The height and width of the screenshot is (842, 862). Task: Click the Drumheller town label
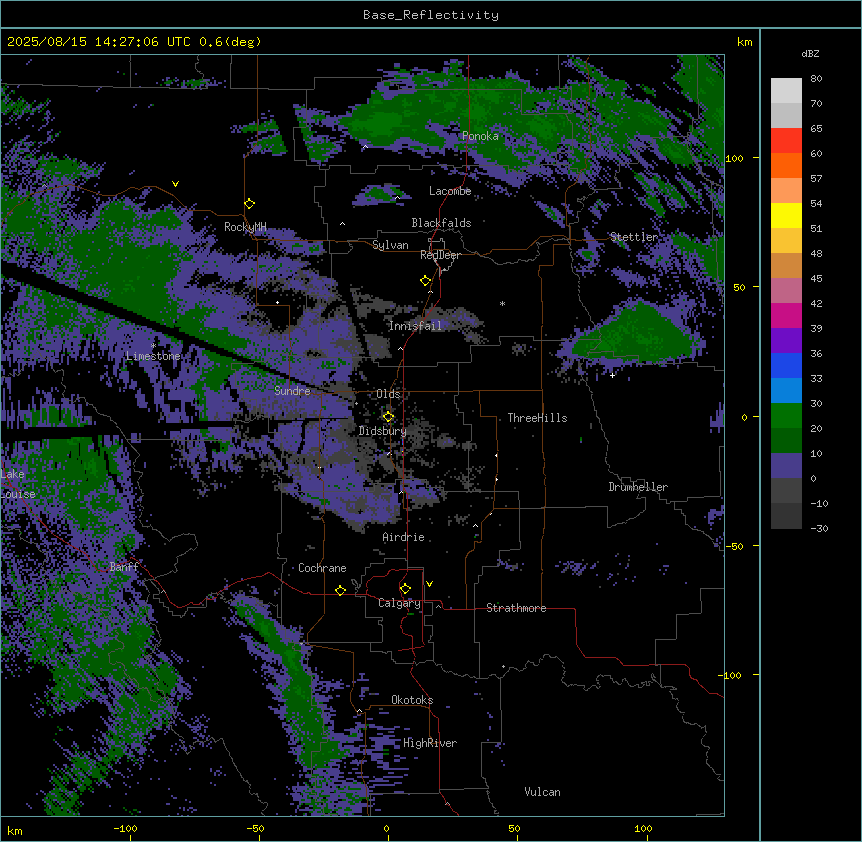pyautogui.click(x=638, y=487)
